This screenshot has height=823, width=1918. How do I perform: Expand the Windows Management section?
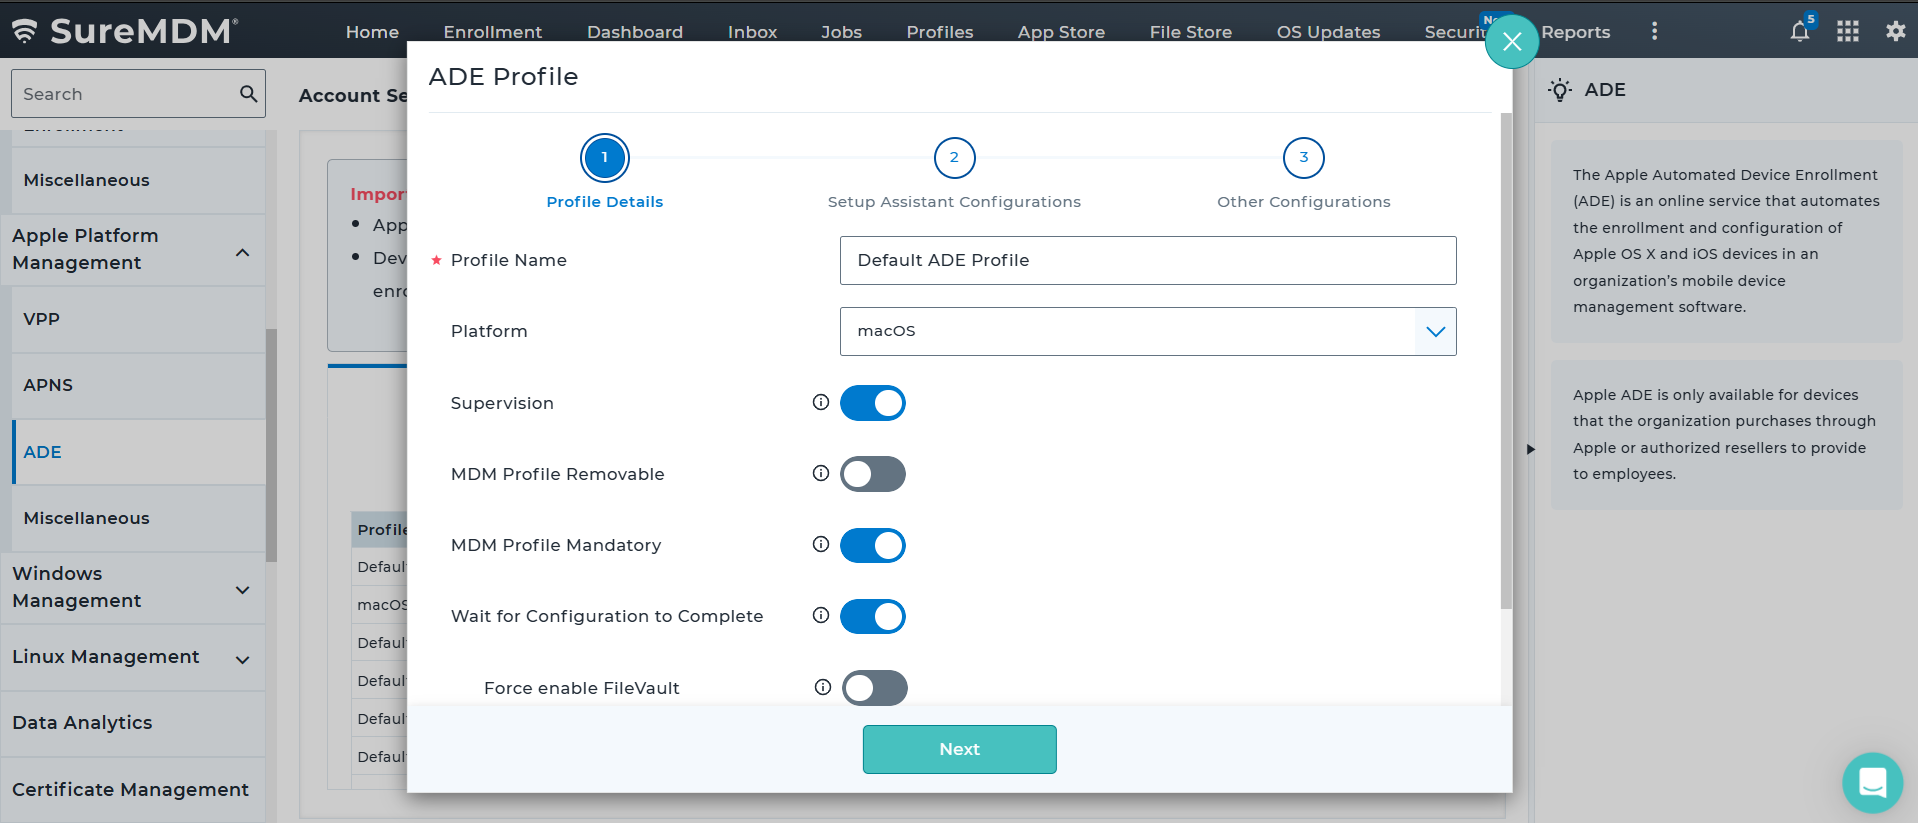242,590
